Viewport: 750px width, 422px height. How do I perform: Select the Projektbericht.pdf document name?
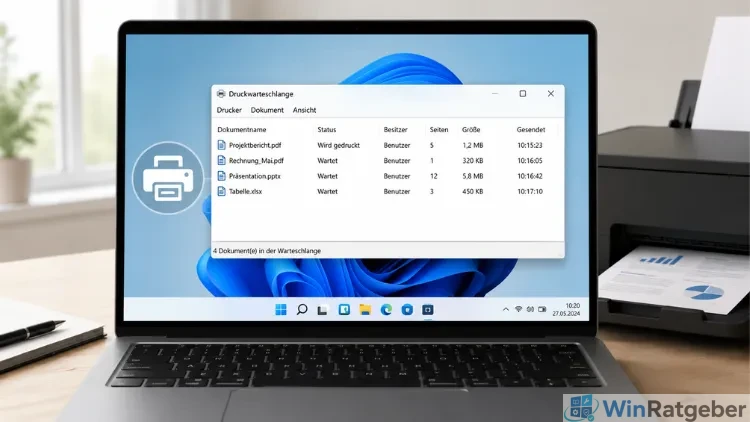255,145
